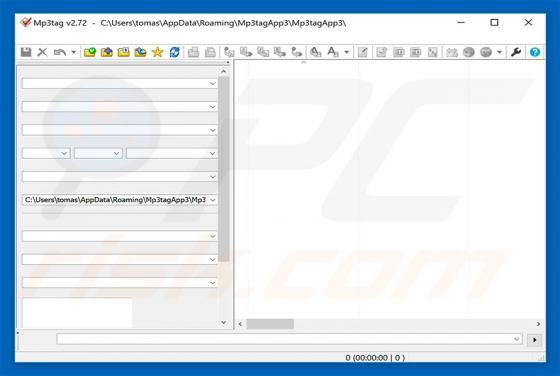Expand the middle combo in the three-field row
Screen dimensions: 560x376
coord(116,154)
